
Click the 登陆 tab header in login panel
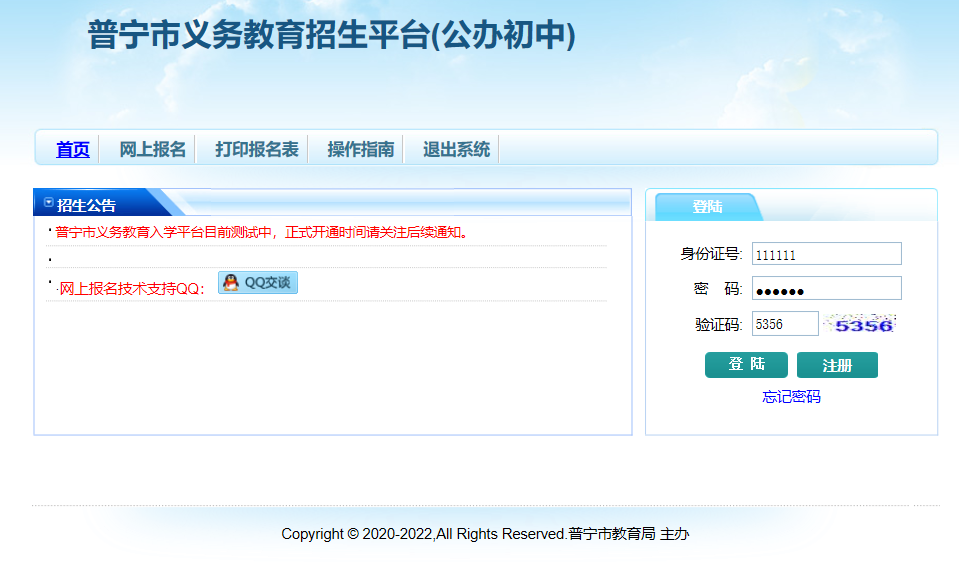(708, 207)
